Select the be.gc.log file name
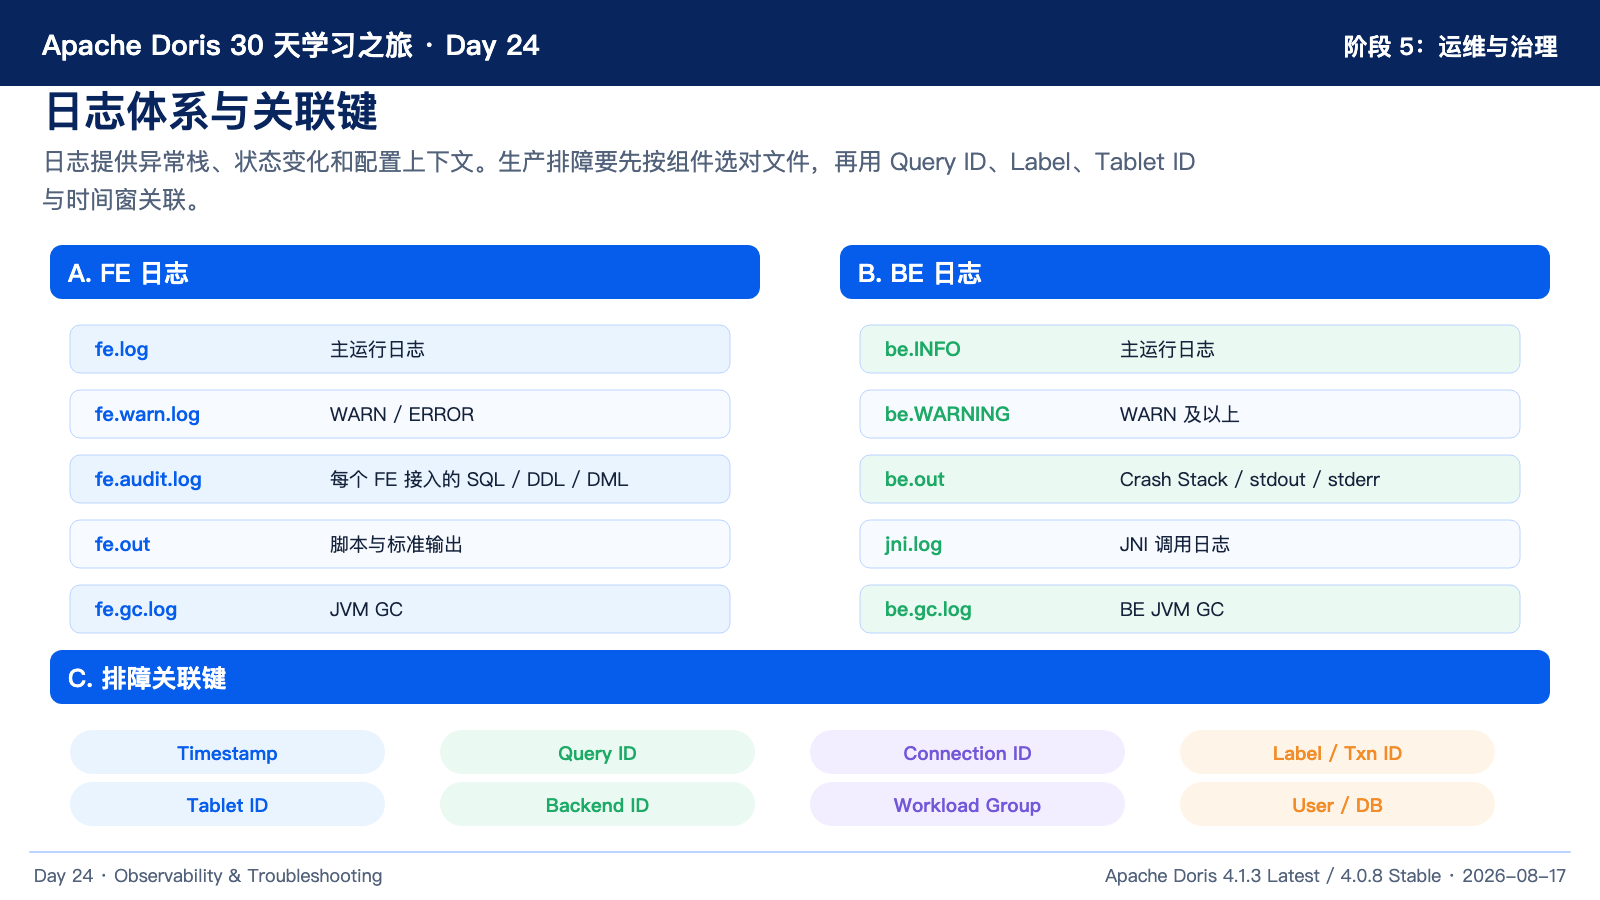 coord(928,609)
